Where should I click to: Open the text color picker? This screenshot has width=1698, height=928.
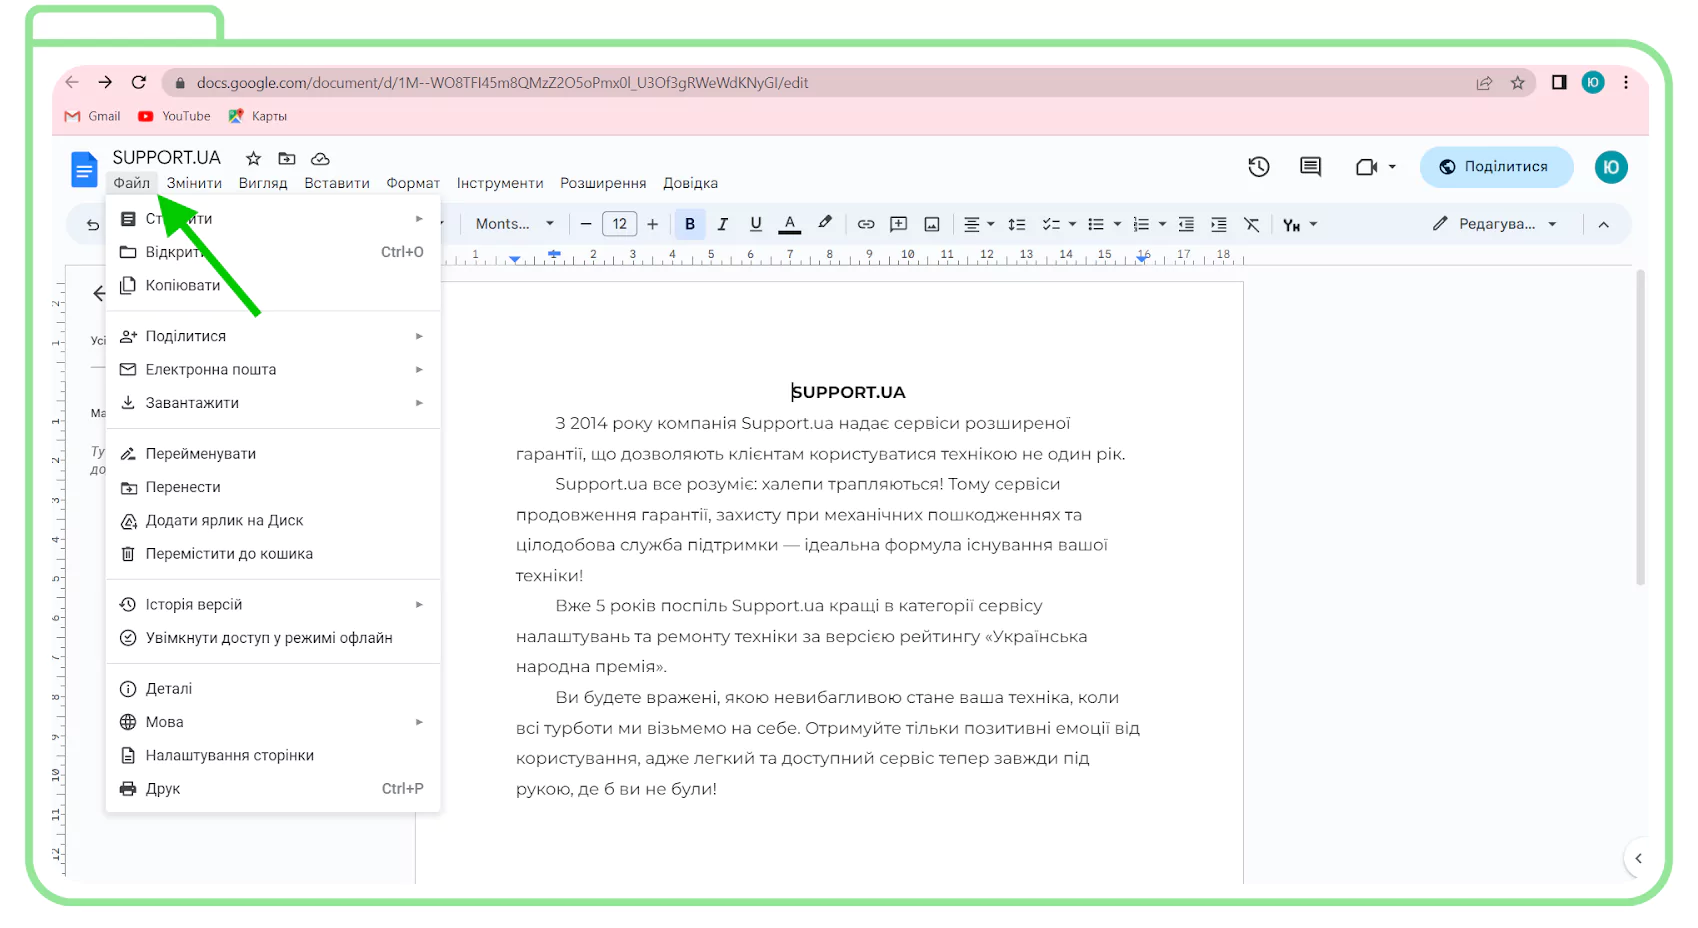click(790, 224)
